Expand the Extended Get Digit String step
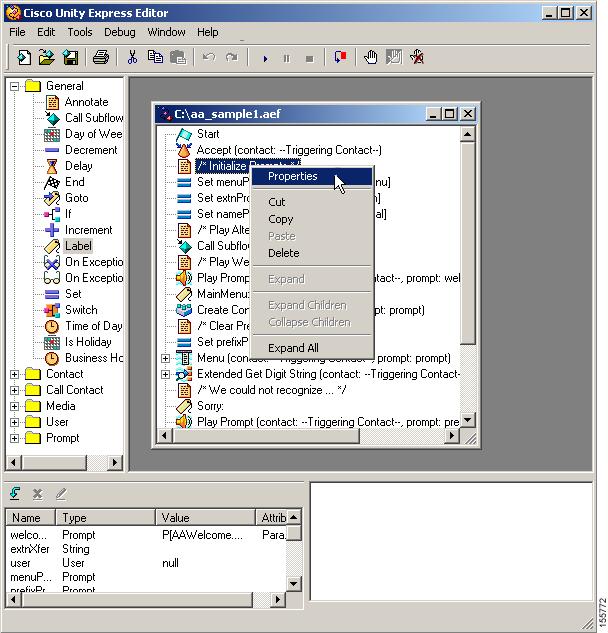The height and width of the screenshot is (633, 608). [166, 374]
